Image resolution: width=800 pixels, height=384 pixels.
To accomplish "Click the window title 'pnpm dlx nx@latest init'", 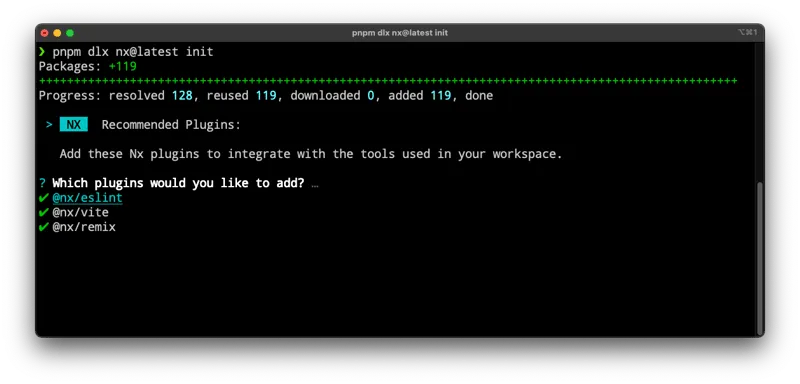I will coord(399,33).
